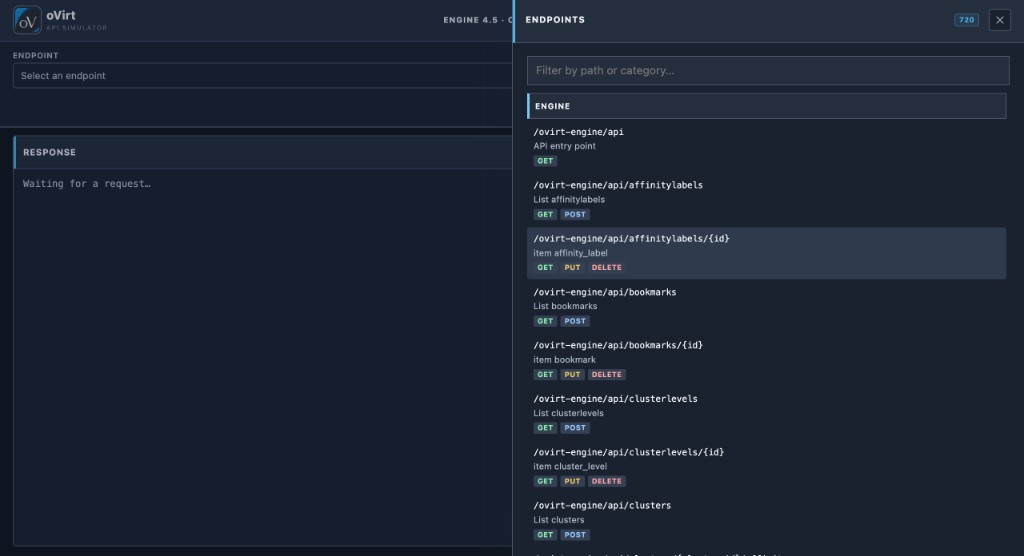Click POST badge for List clusters
This screenshot has width=1024, height=556.
[575, 535]
